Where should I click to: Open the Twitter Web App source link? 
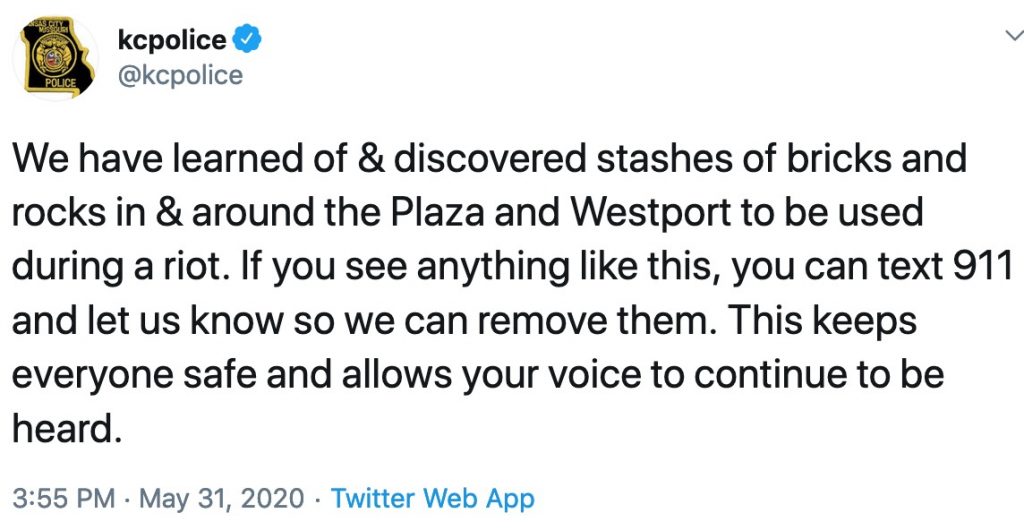click(x=433, y=499)
